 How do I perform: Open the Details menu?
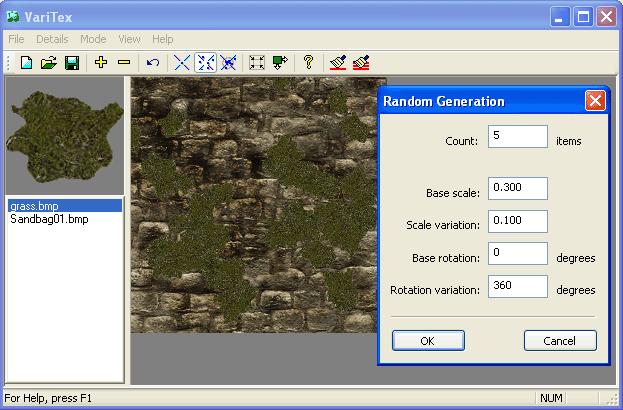click(52, 39)
